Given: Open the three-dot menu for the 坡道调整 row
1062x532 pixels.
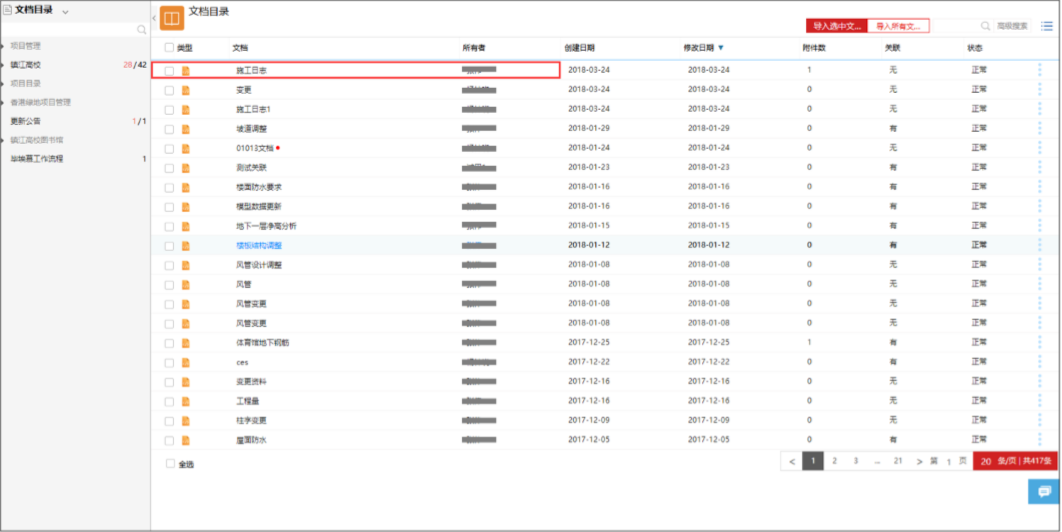Looking at the screenshot, I should point(1040,128).
